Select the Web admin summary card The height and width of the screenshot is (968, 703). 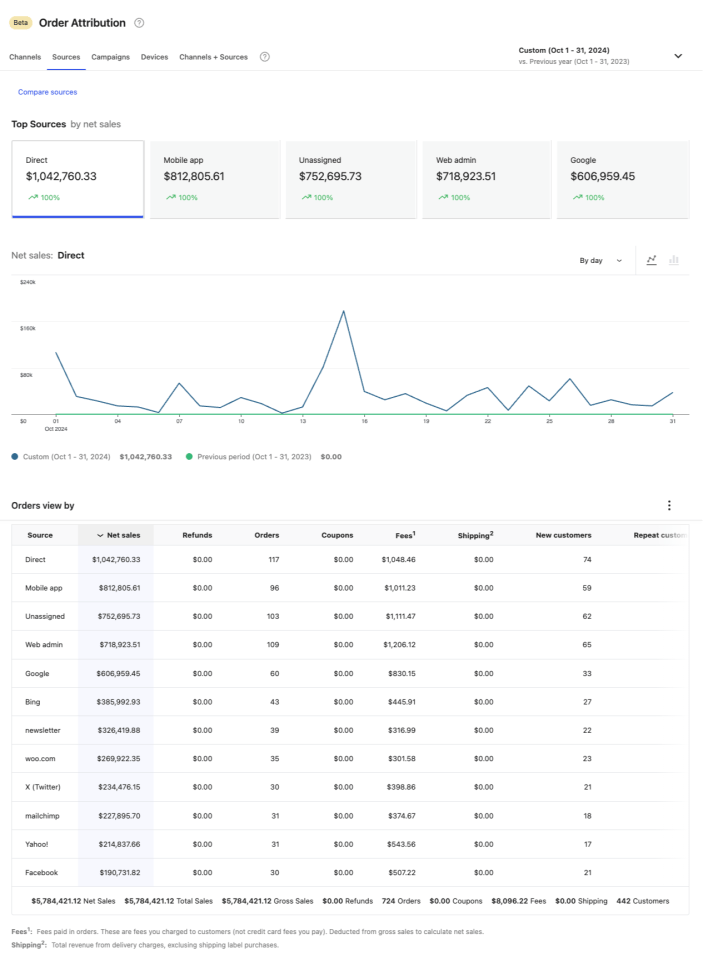[486, 179]
